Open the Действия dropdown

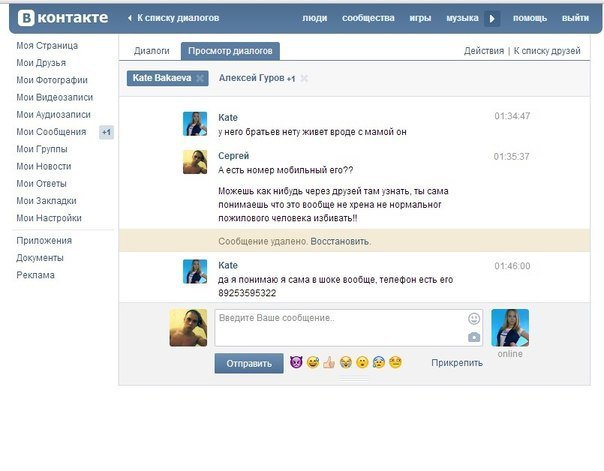(x=484, y=51)
